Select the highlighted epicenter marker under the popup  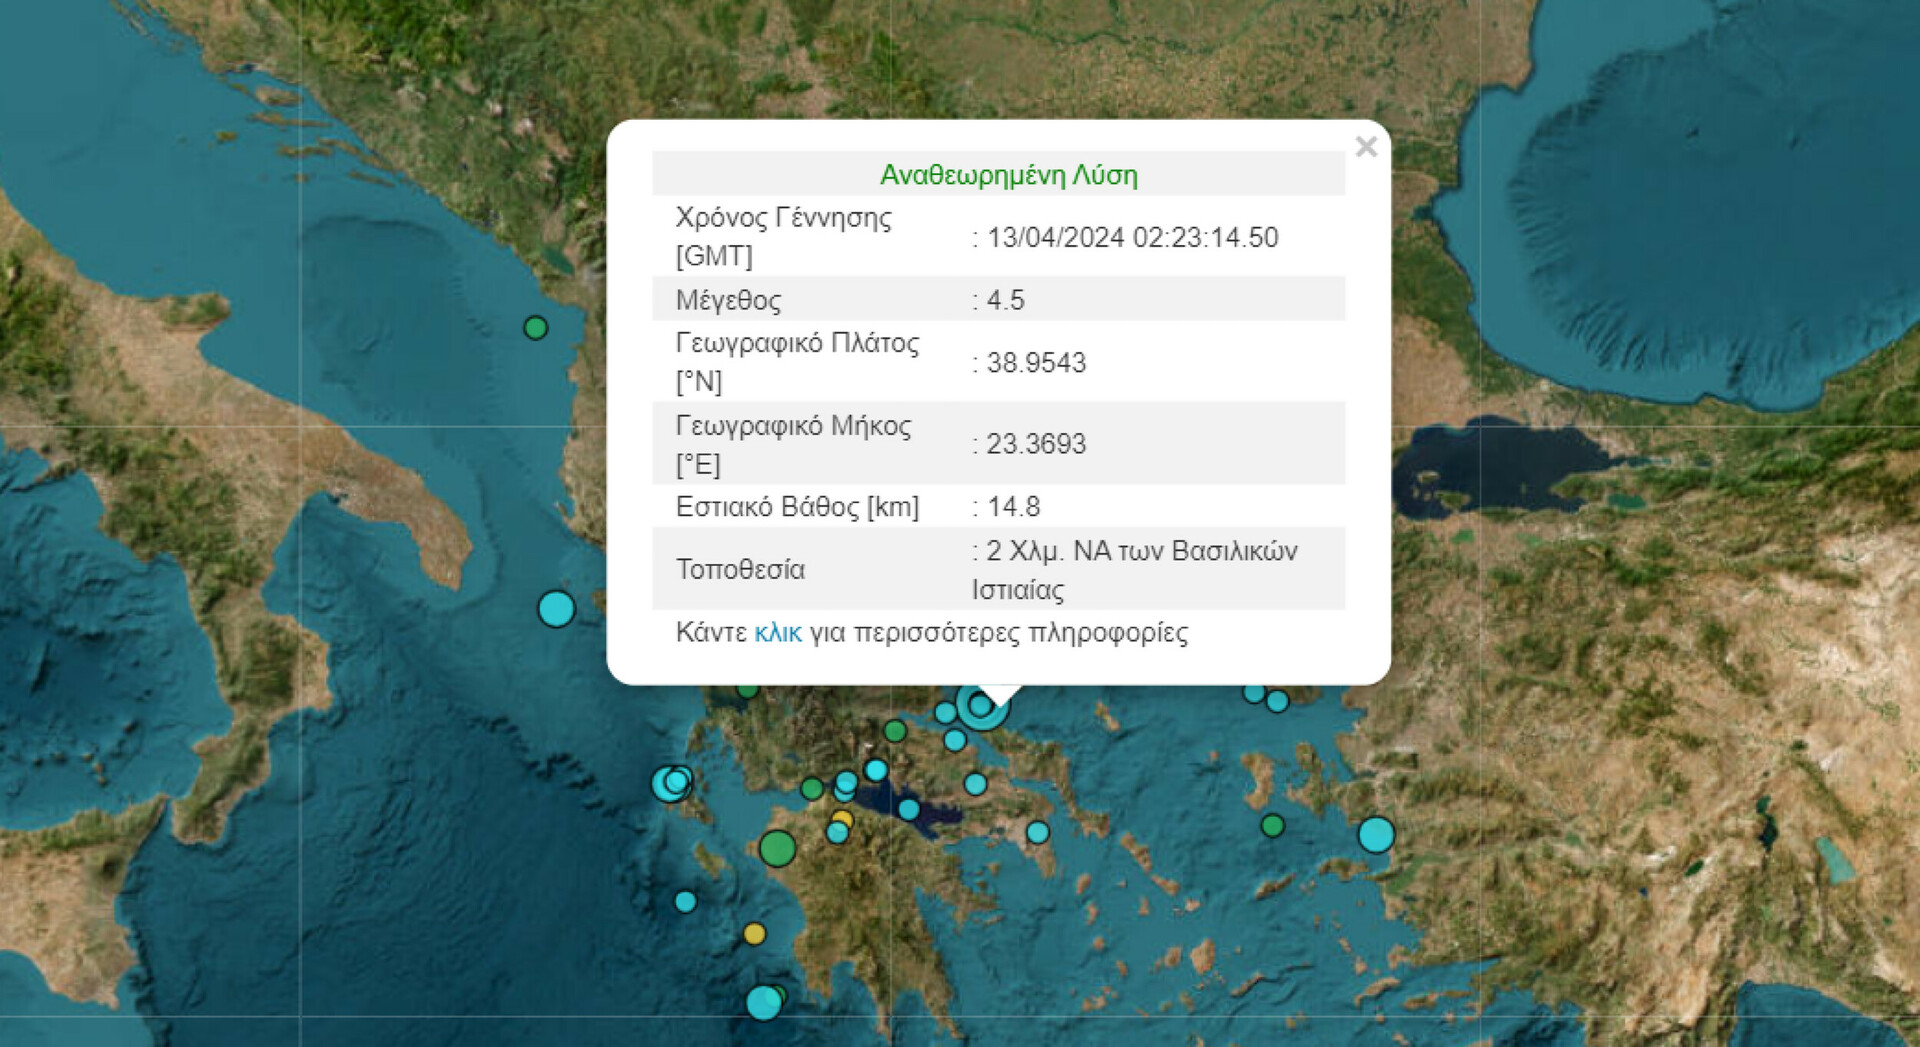click(982, 706)
